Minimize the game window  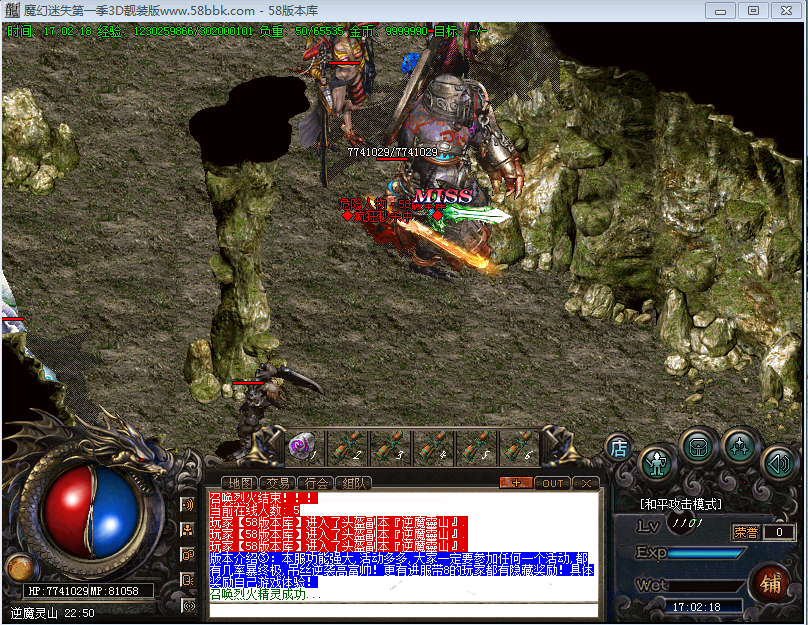click(720, 11)
